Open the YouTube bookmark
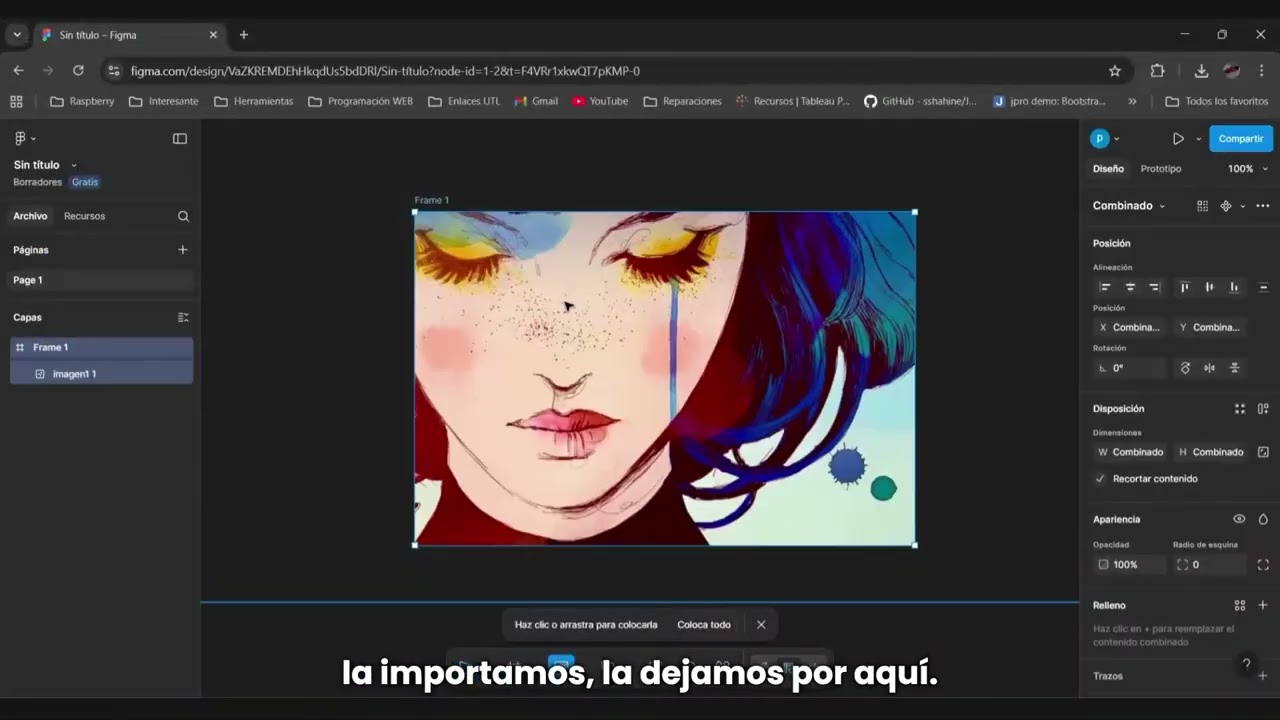The height and width of the screenshot is (720, 1280). (x=600, y=101)
